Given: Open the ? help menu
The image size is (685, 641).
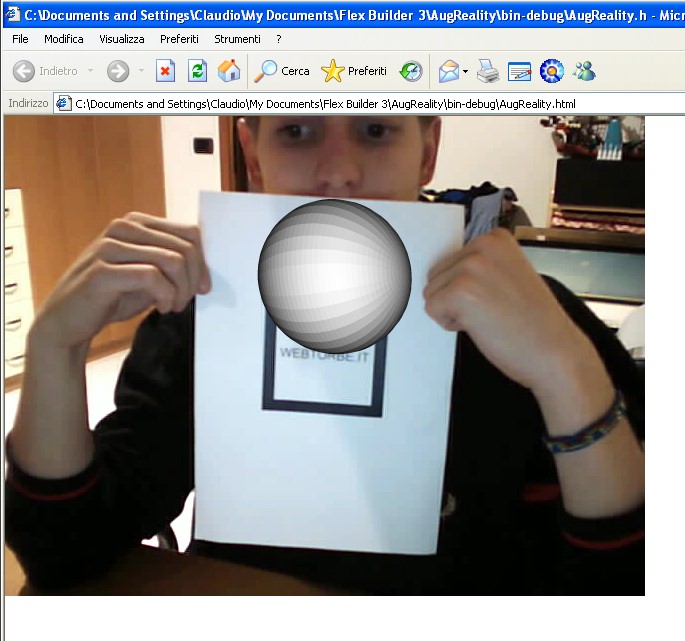Looking at the screenshot, I should [x=279, y=39].
